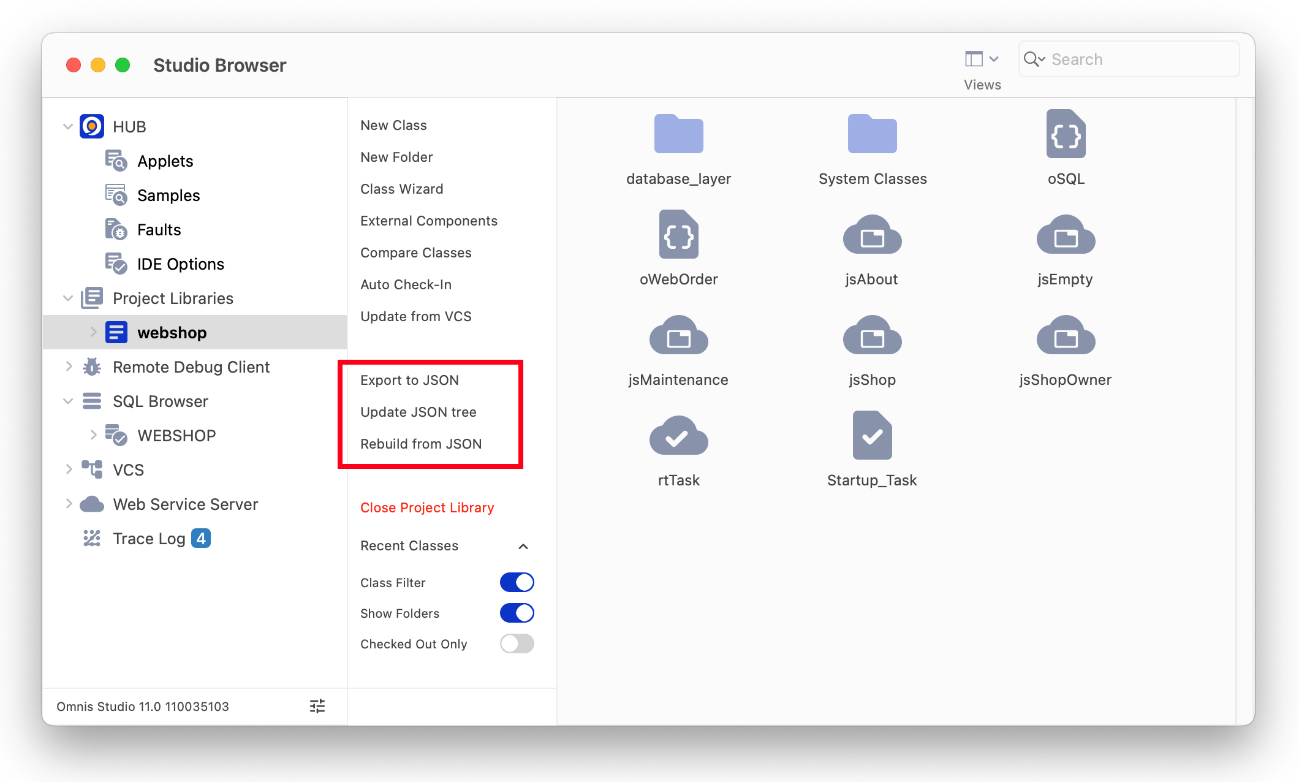Select the jsAbout remote form icon

[x=872, y=235]
